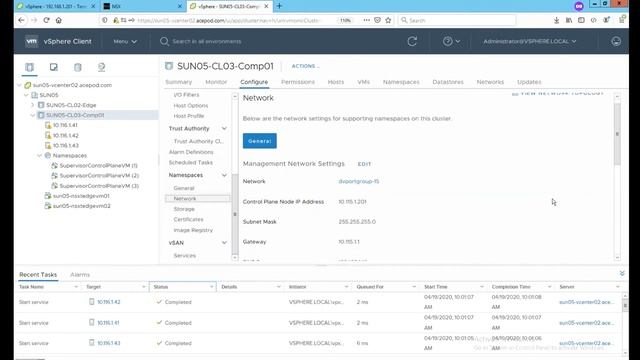Collapse vSAN section in Configure menu
Viewport: 640px width, 360px height.
click(x=224, y=243)
